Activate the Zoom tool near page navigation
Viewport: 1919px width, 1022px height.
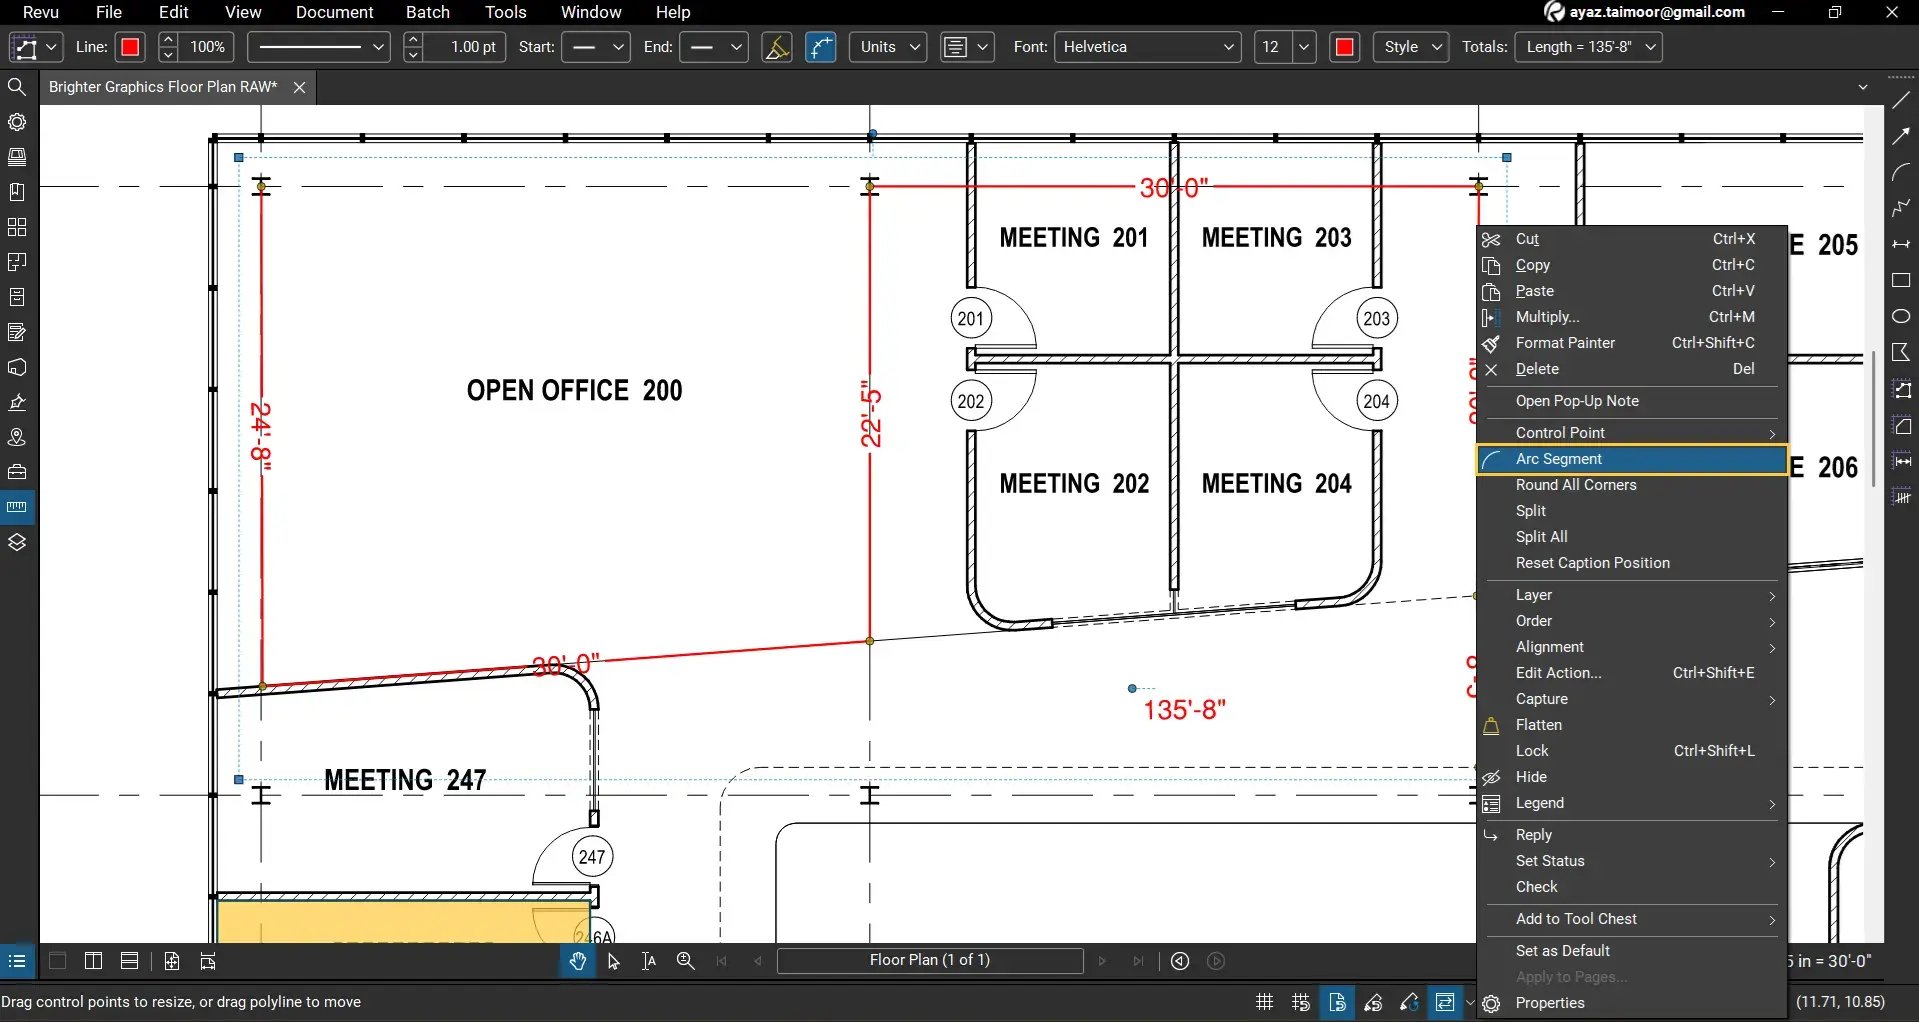click(685, 961)
